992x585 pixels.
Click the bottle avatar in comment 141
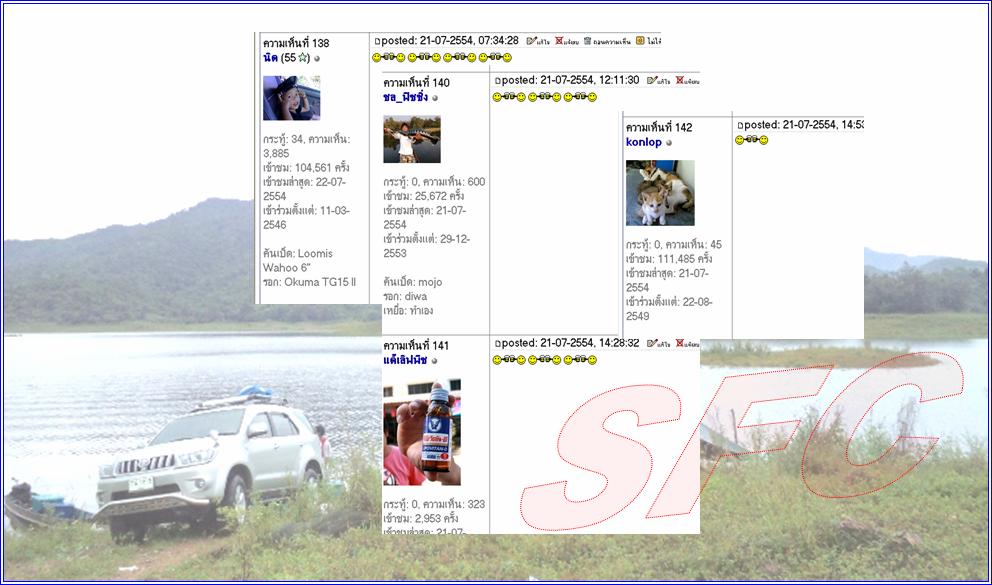pyautogui.click(x=422, y=432)
